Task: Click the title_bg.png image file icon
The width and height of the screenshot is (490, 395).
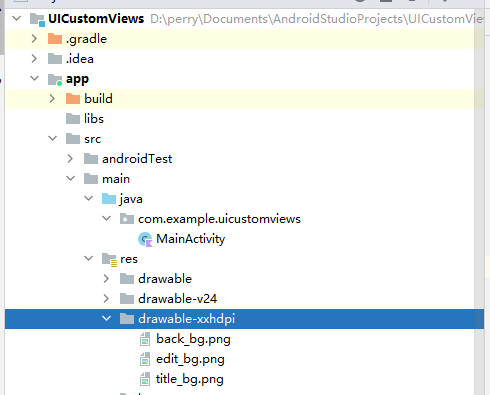Action: coord(145,379)
